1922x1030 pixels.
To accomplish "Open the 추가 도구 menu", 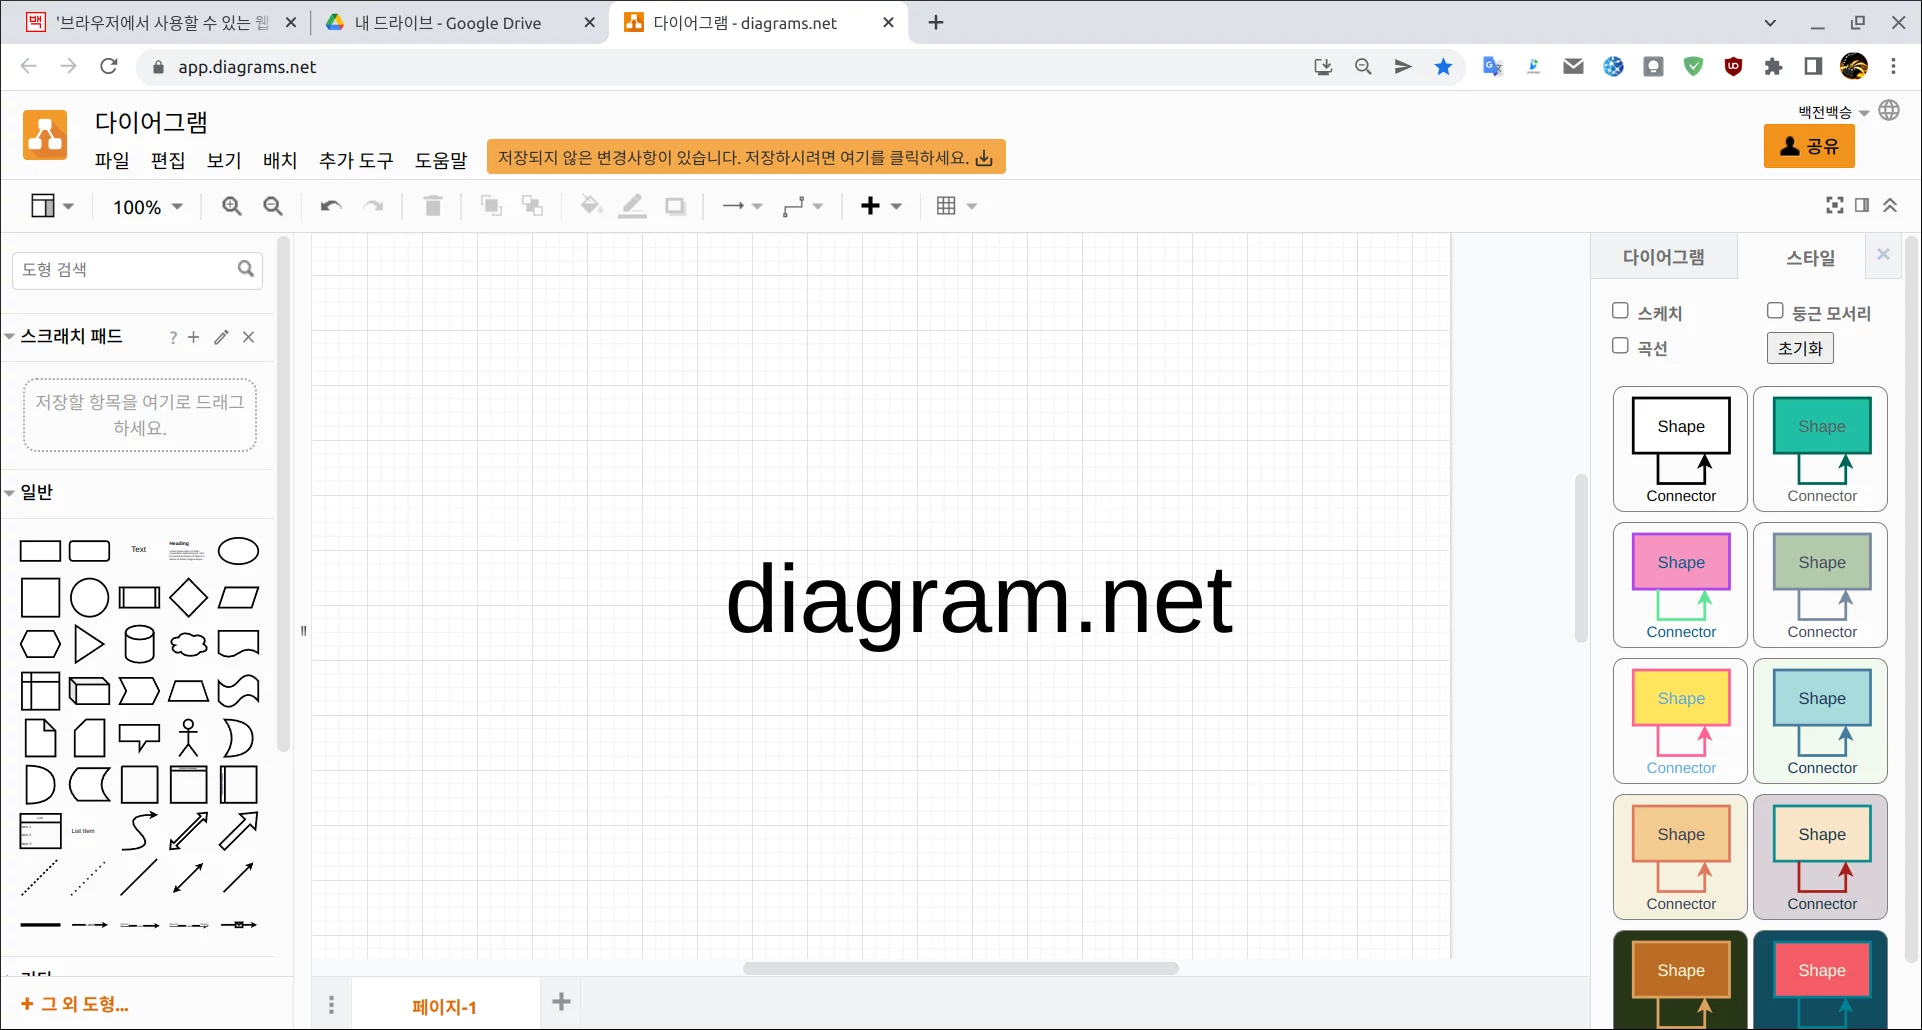I will click(356, 160).
